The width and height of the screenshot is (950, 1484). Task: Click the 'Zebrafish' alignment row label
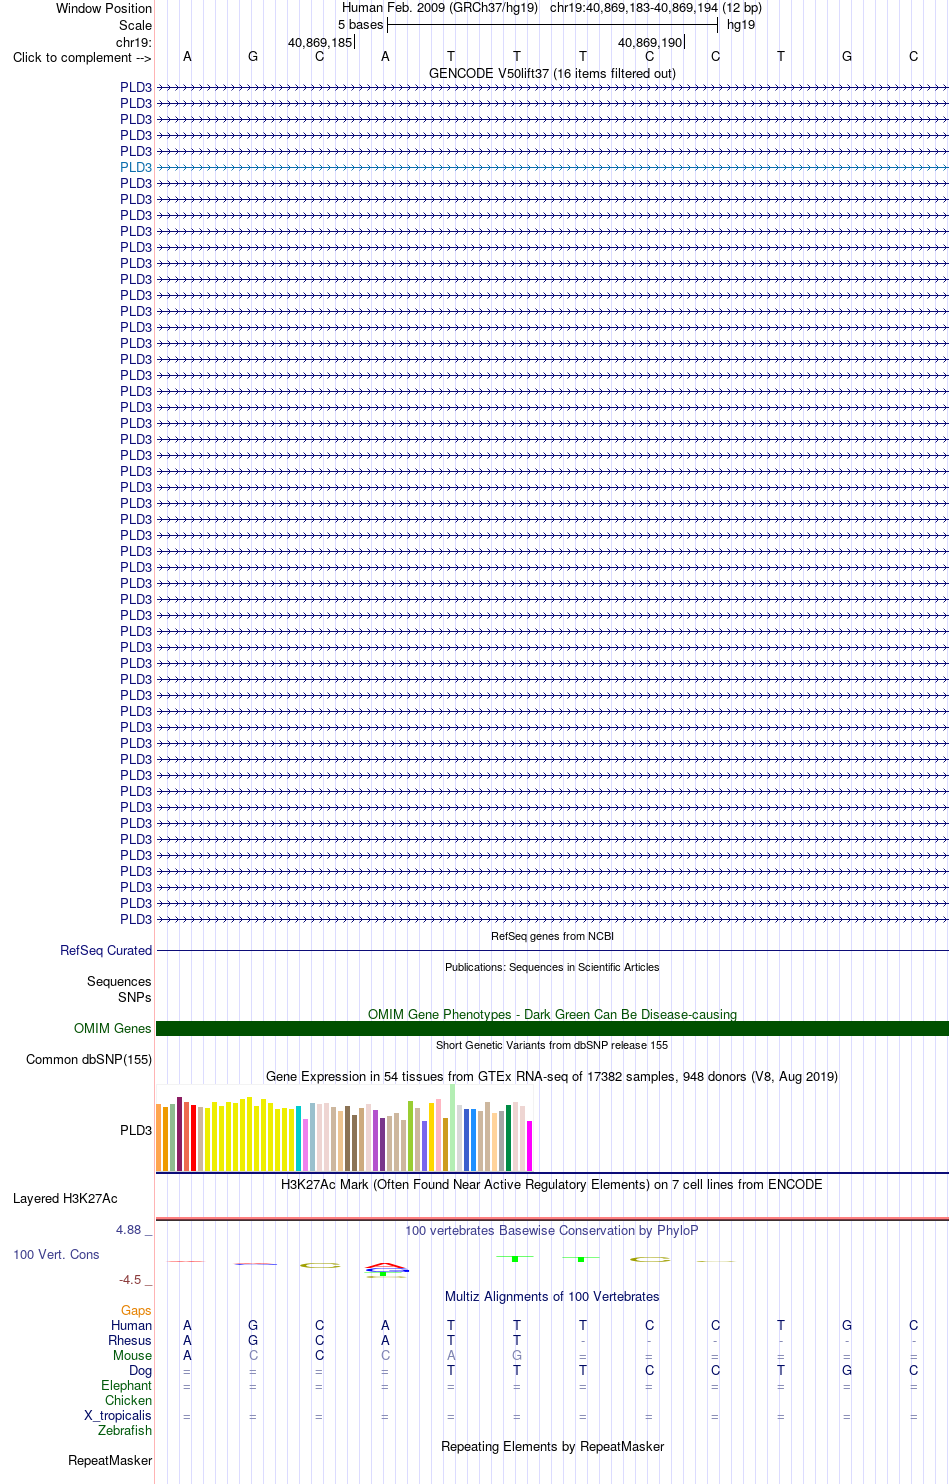[x=125, y=1431]
